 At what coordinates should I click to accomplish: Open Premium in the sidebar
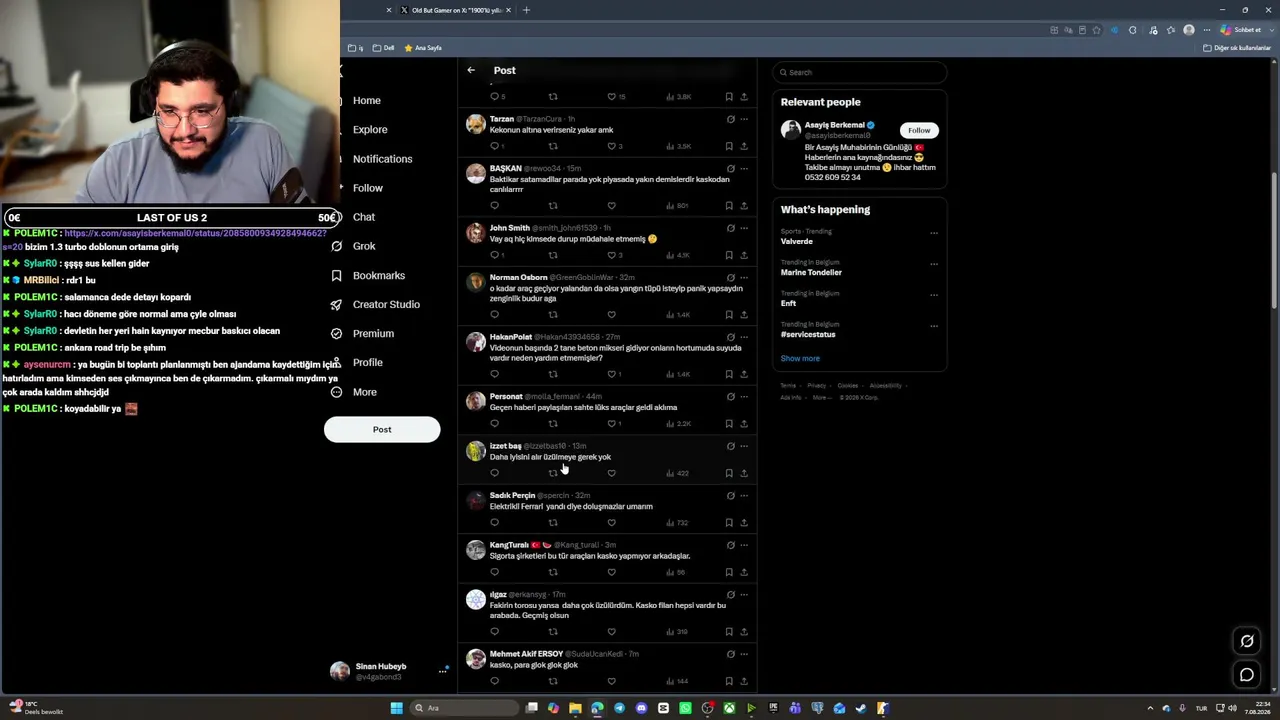[x=364, y=334]
